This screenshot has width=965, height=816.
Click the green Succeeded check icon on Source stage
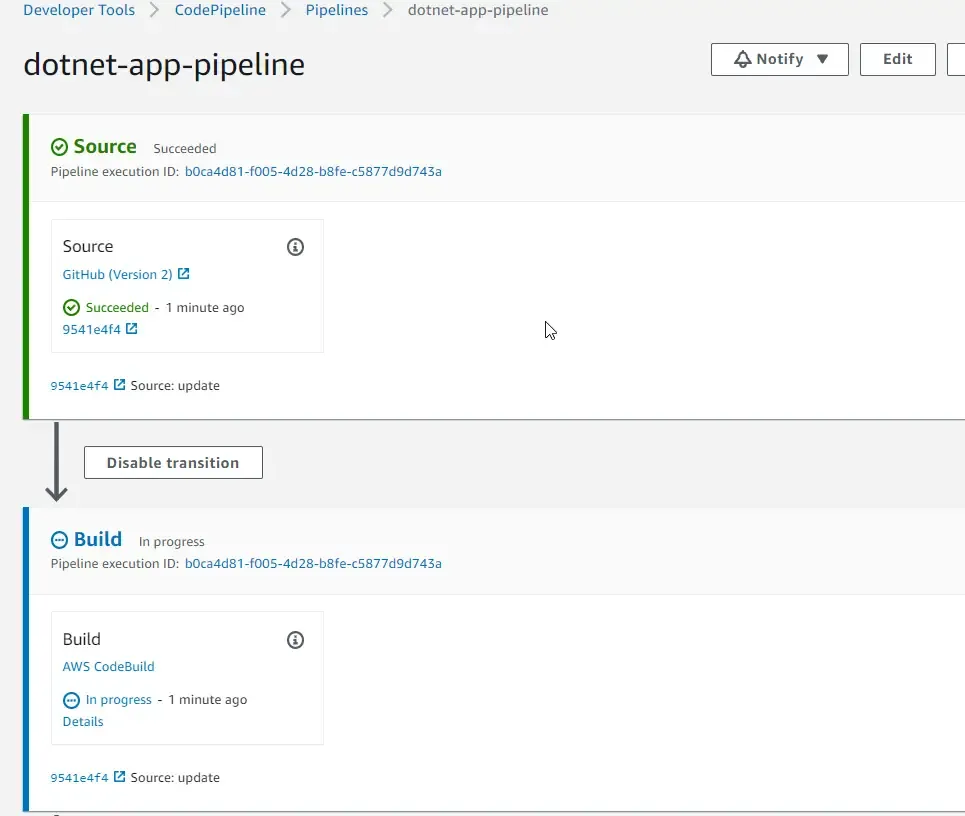click(60, 146)
